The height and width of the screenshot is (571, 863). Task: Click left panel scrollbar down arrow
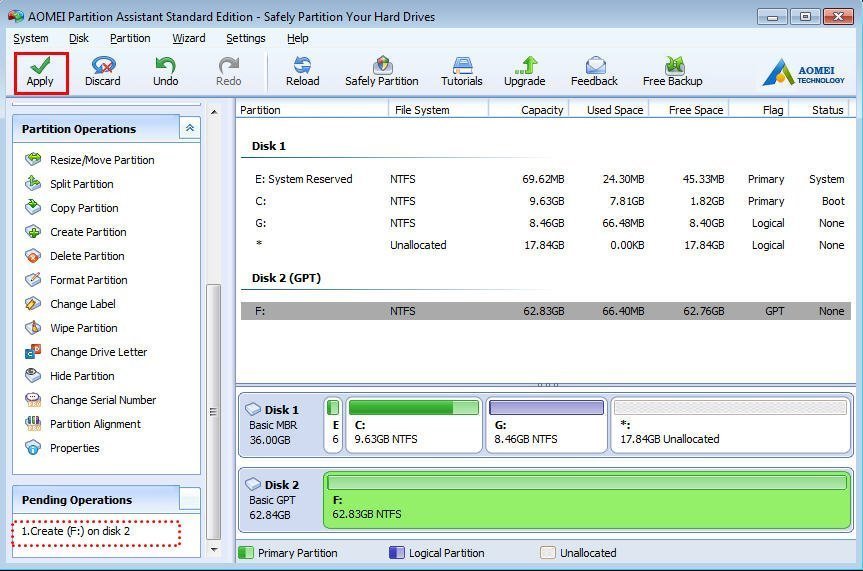tap(214, 550)
